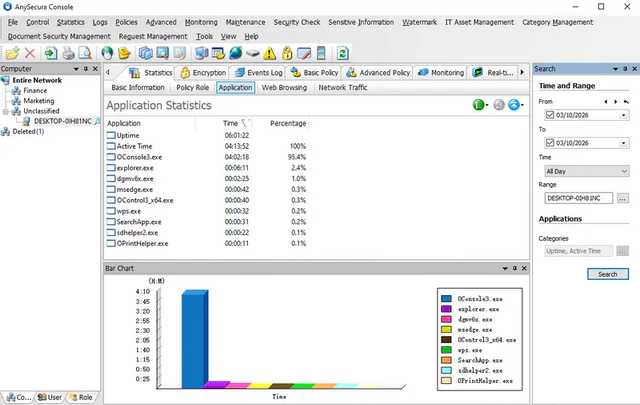This screenshot has width=640, height=405.
Task: Click the red X delete toolbar icon
Action: click(x=30, y=53)
